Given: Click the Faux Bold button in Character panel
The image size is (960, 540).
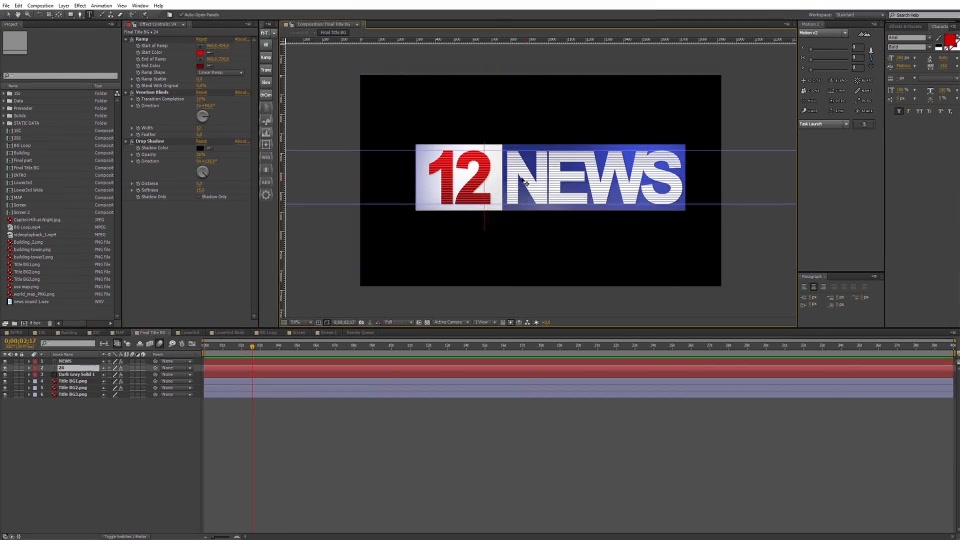Looking at the screenshot, I should [x=899, y=111].
